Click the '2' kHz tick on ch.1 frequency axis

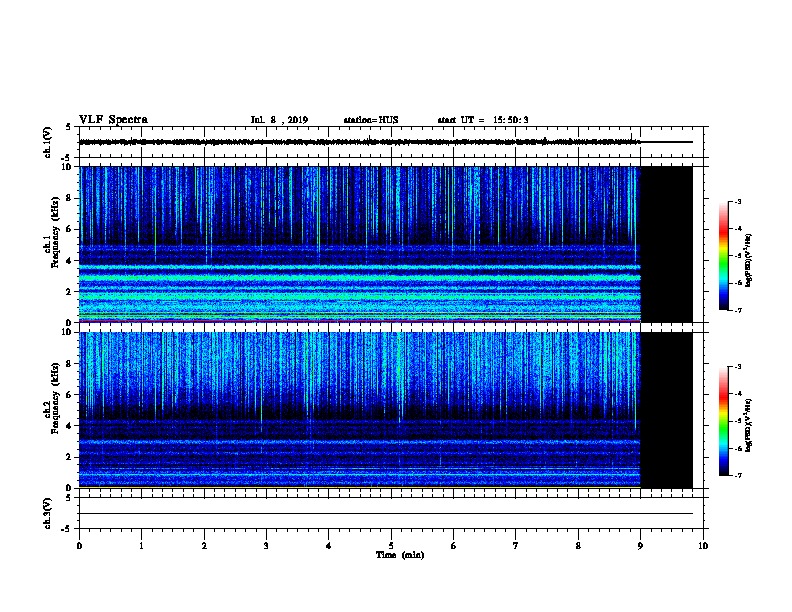[71, 292]
